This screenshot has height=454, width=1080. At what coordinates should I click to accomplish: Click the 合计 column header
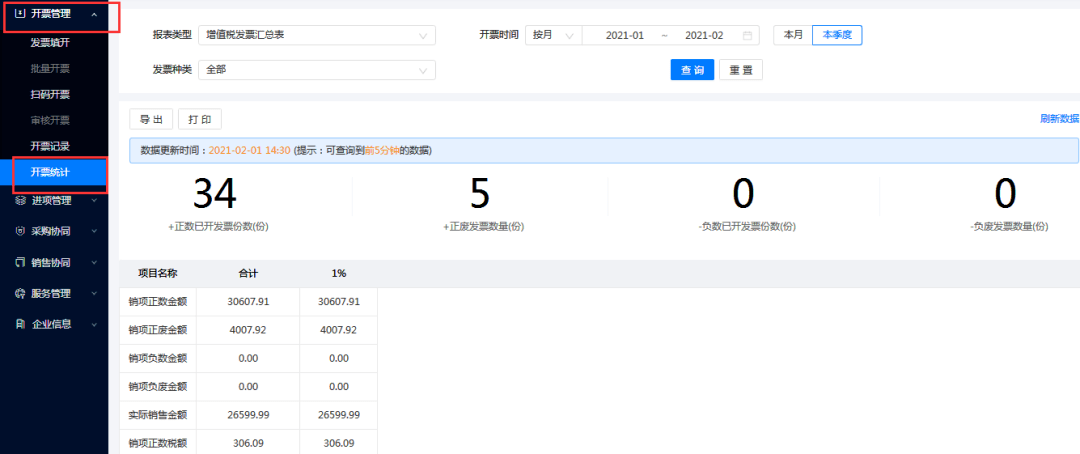pos(248,274)
